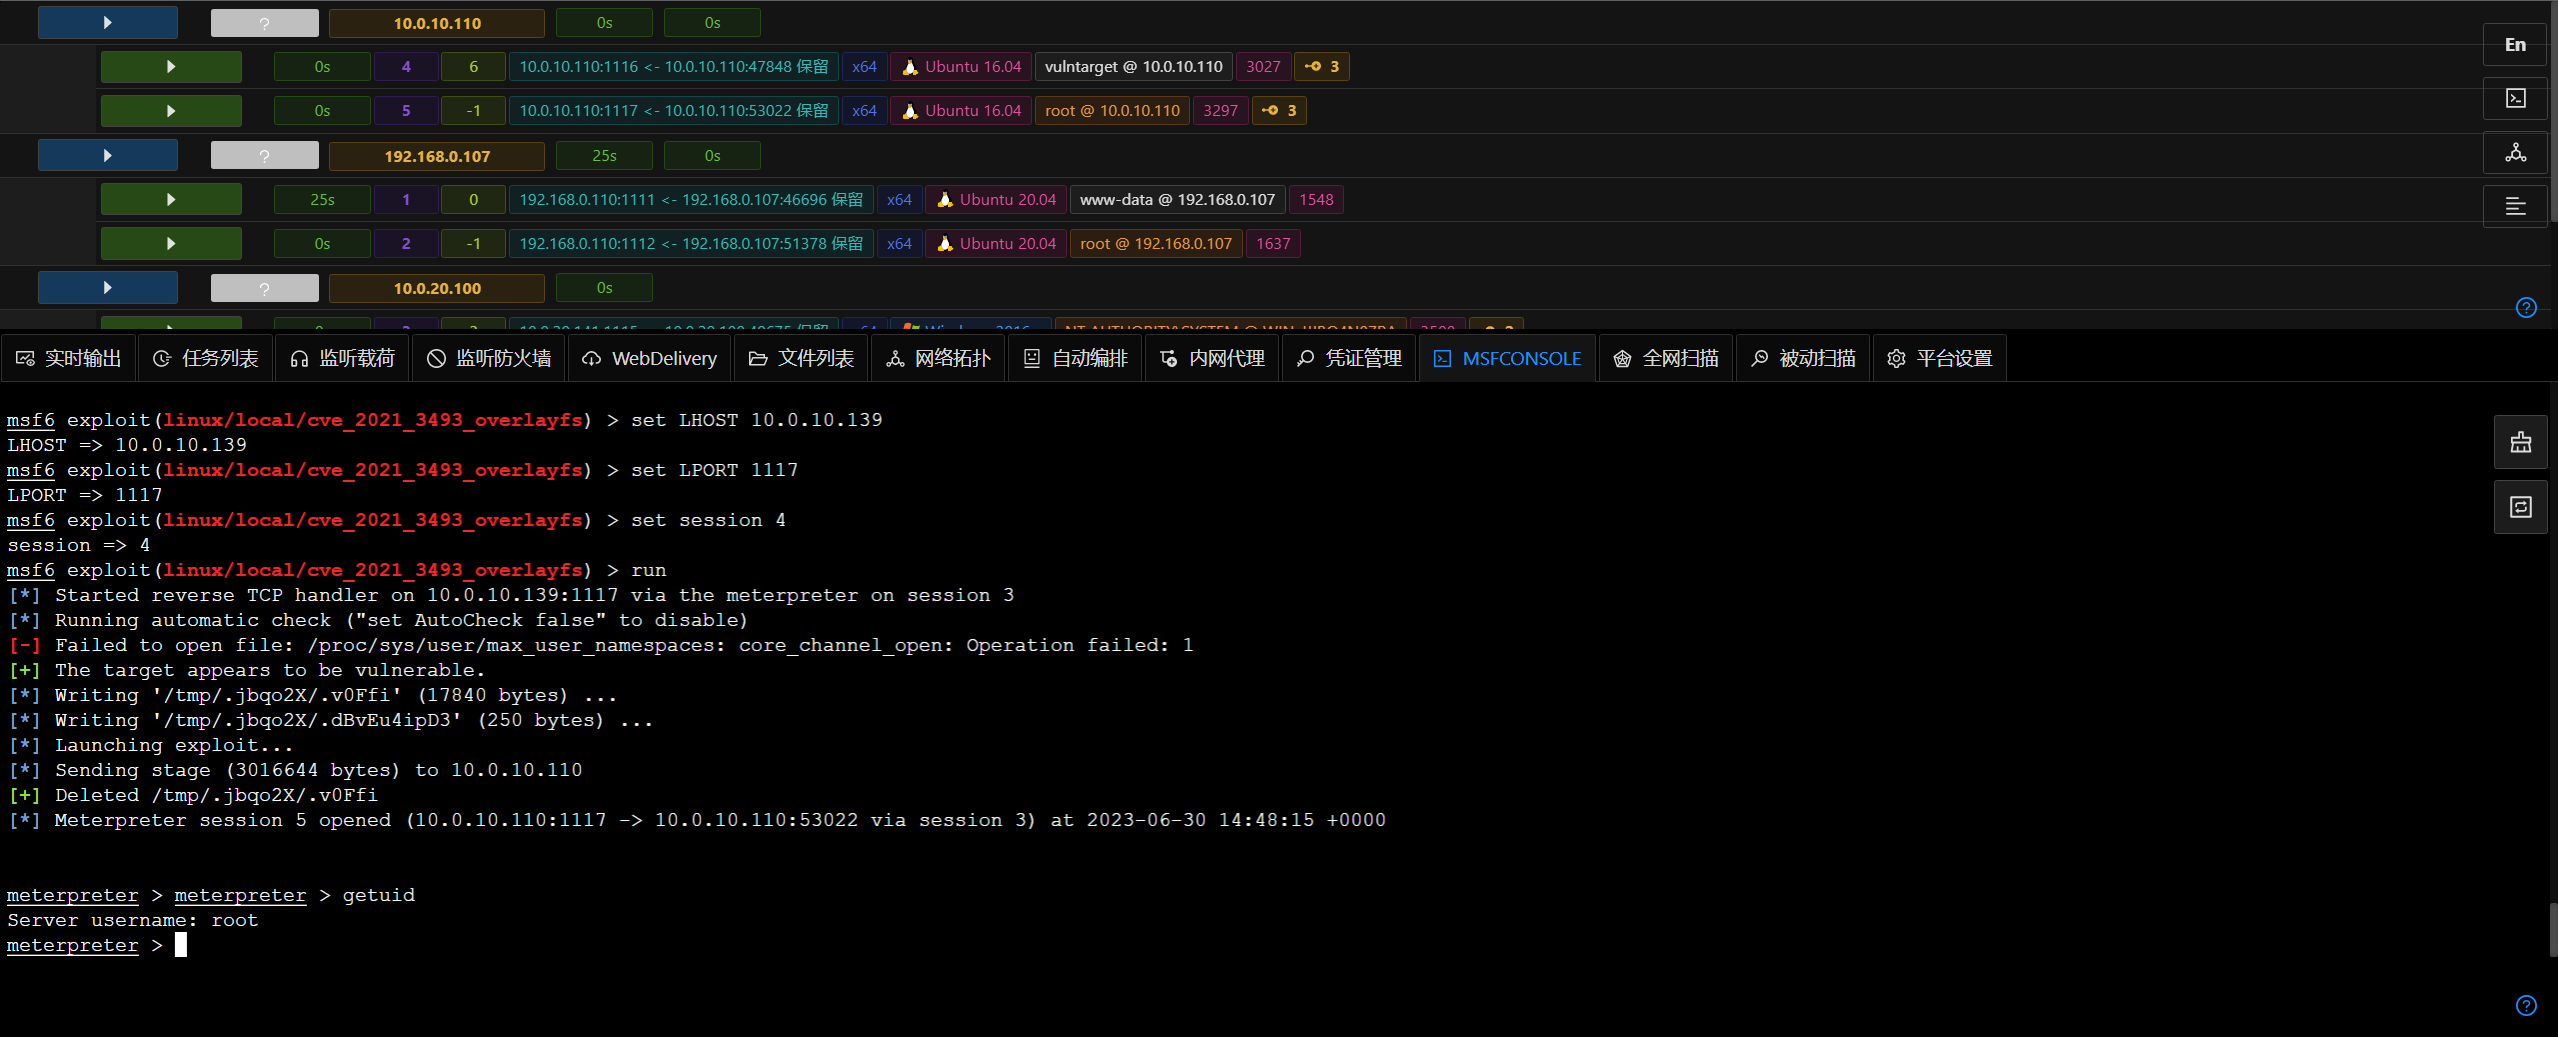The height and width of the screenshot is (1037, 2558).
Task: Click the root @ 192.168.0.107 user tag
Action: click(x=1157, y=244)
